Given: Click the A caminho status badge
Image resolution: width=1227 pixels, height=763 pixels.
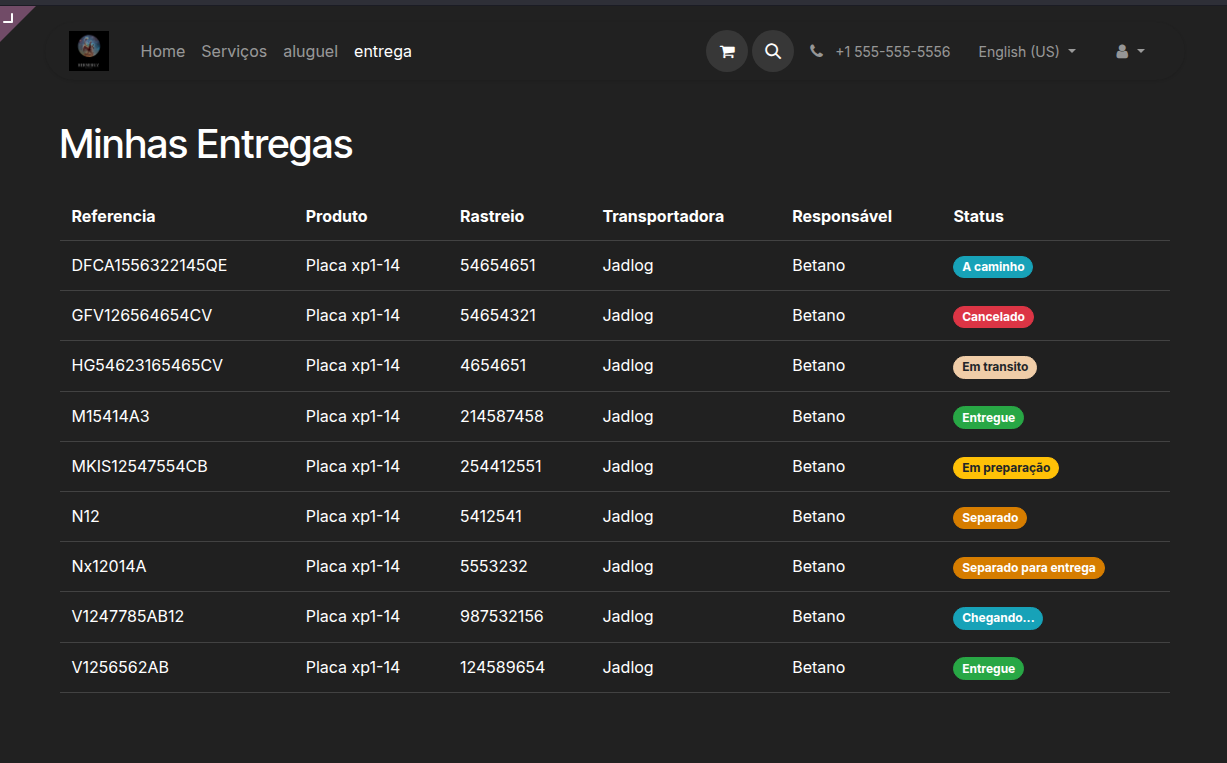Looking at the screenshot, I should [x=992, y=267].
